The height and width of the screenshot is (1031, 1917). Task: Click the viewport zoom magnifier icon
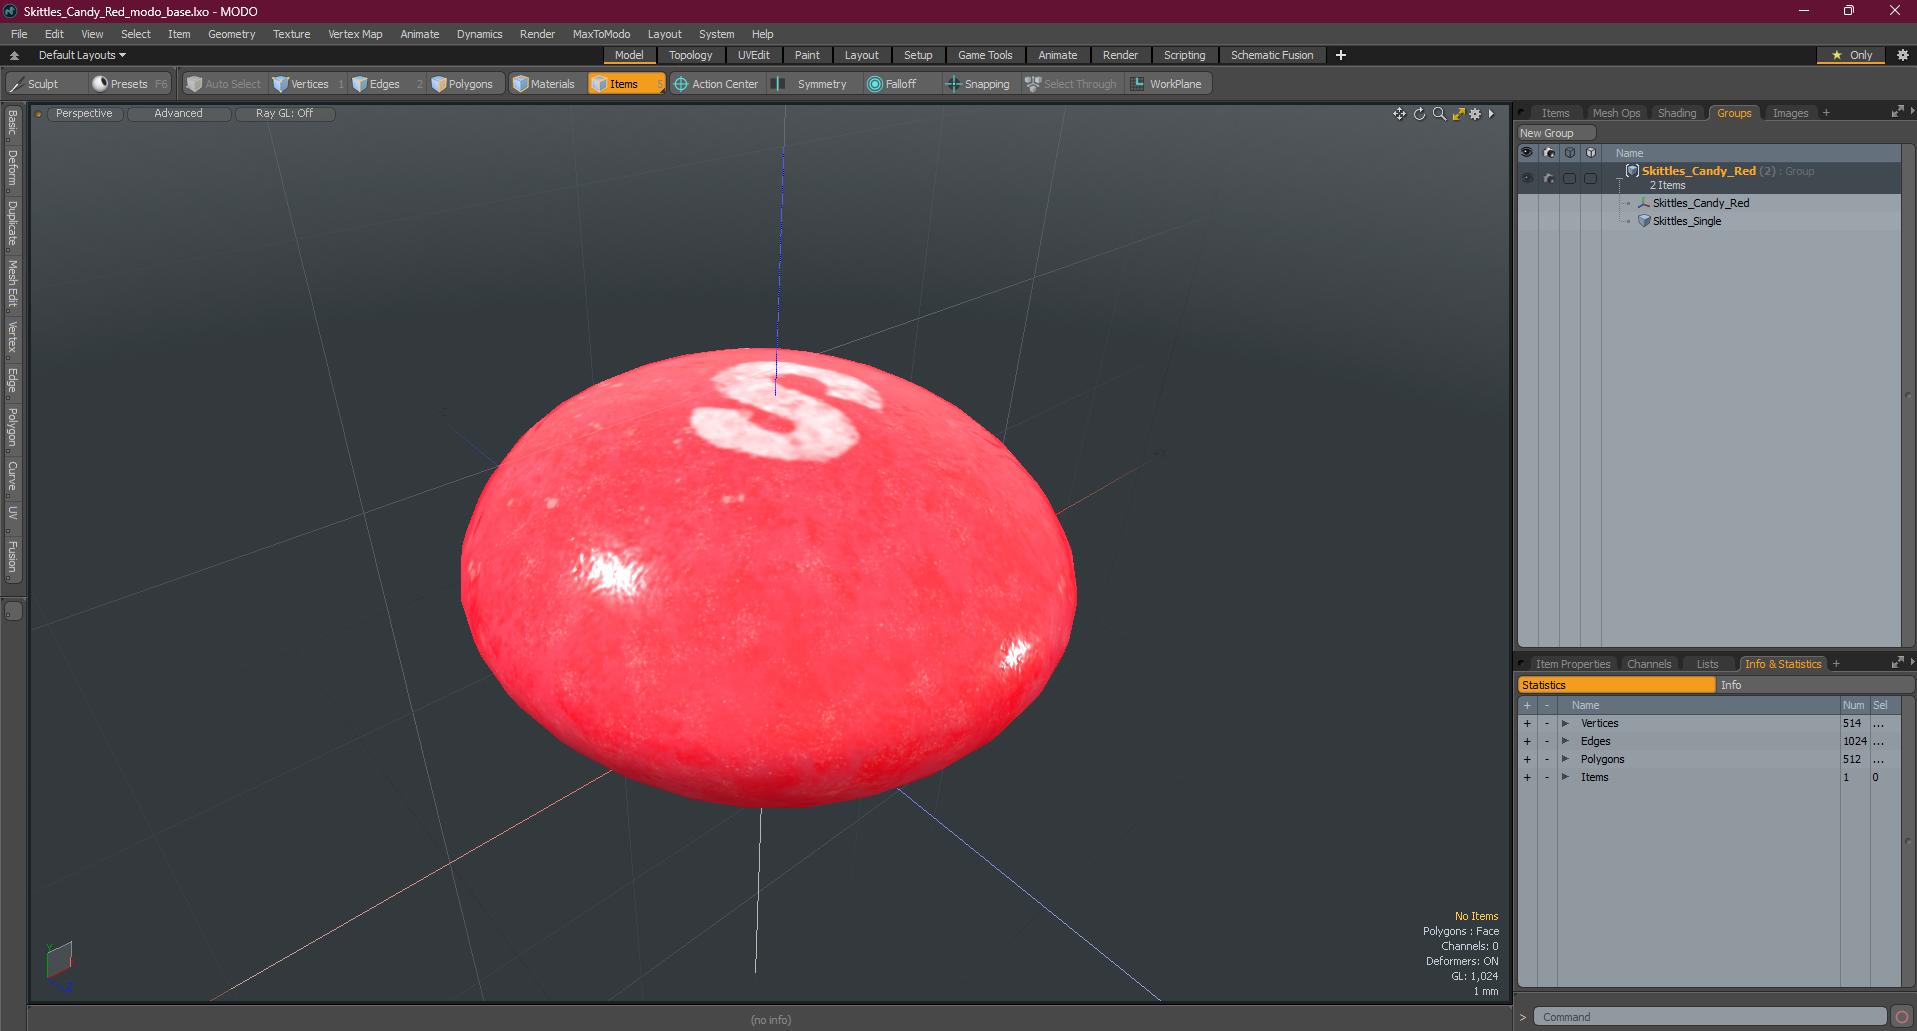1439,114
